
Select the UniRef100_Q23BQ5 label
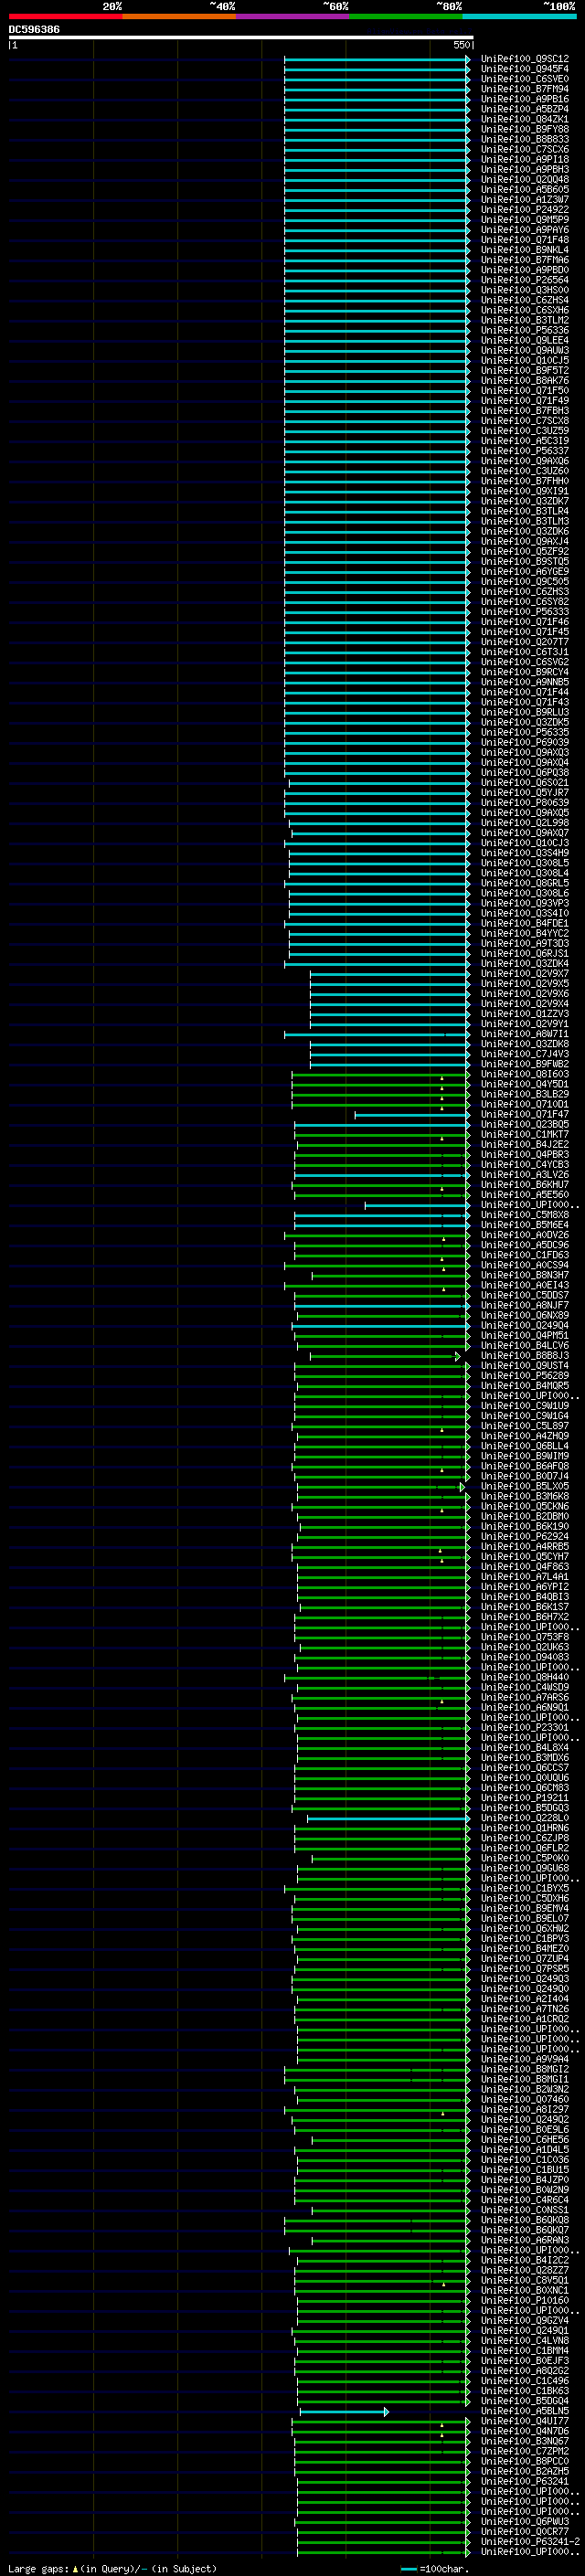[x=525, y=1124]
